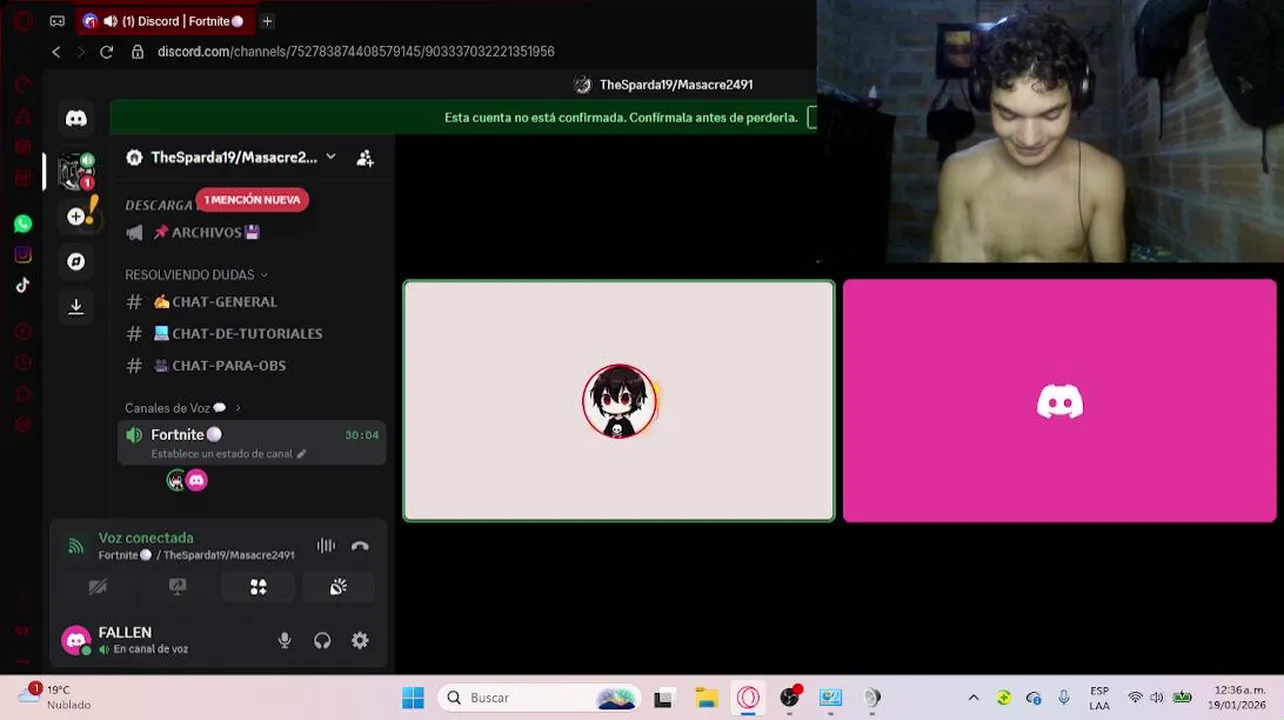Open Discord direct messages home icon
1284x720 pixels.
click(x=76, y=118)
